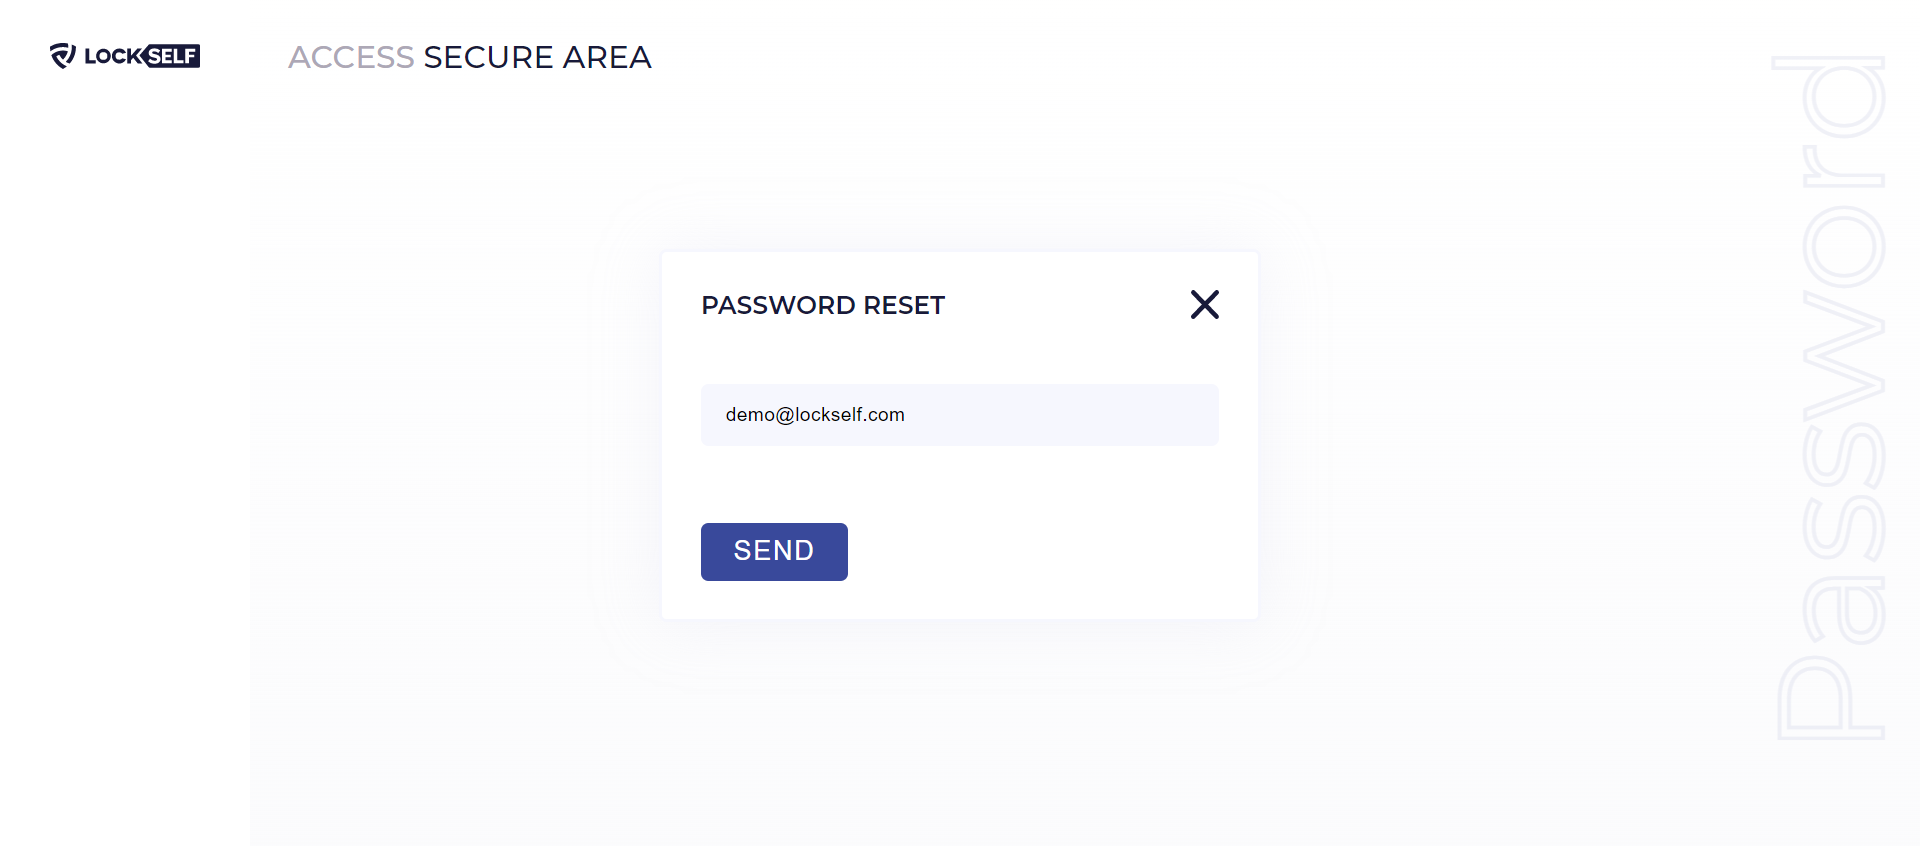Image resolution: width=1920 pixels, height=846 pixels.
Task: Click the PASSWORD RESET dialog title
Action: [x=823, y=305]
